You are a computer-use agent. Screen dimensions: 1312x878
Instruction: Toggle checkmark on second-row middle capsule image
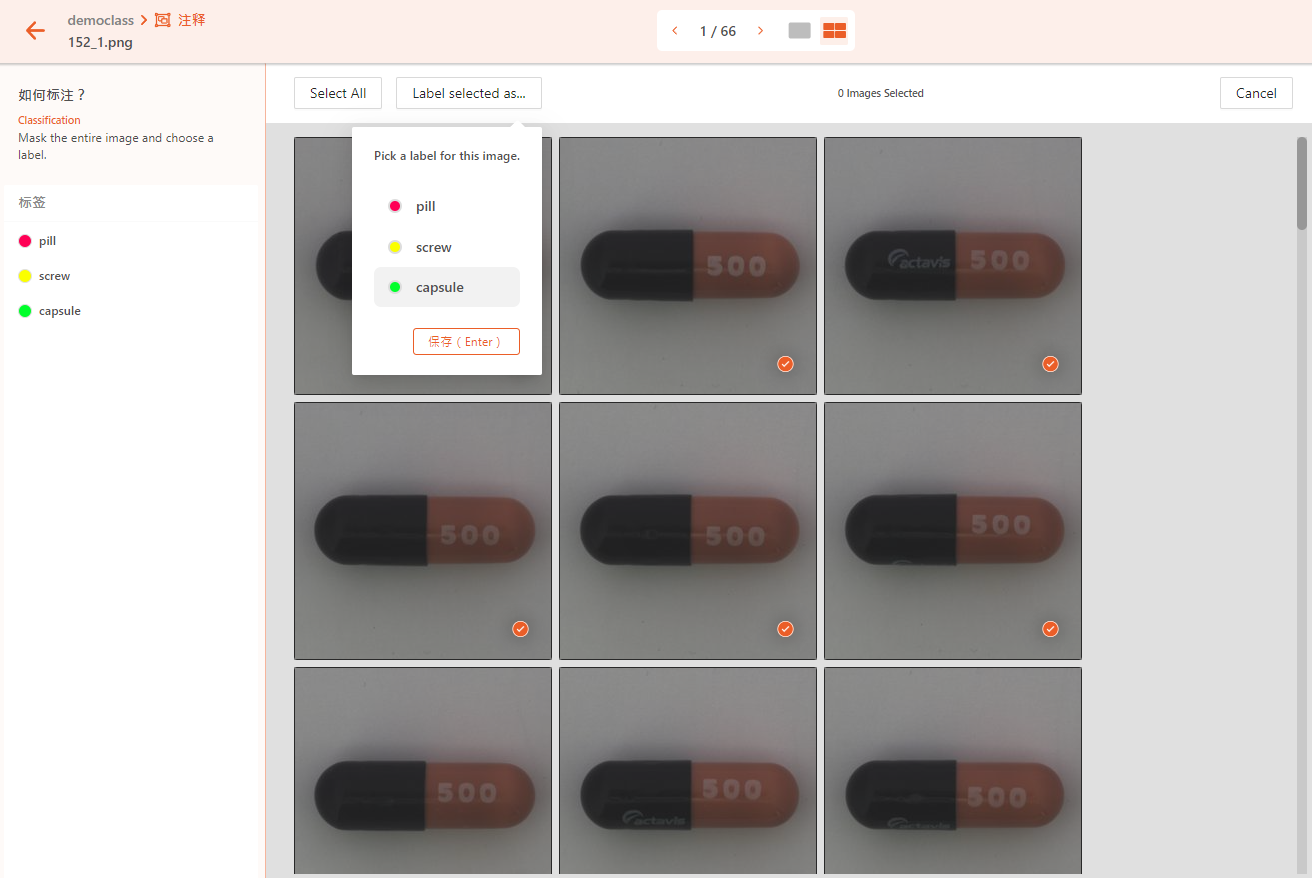[x=785, y=629]
